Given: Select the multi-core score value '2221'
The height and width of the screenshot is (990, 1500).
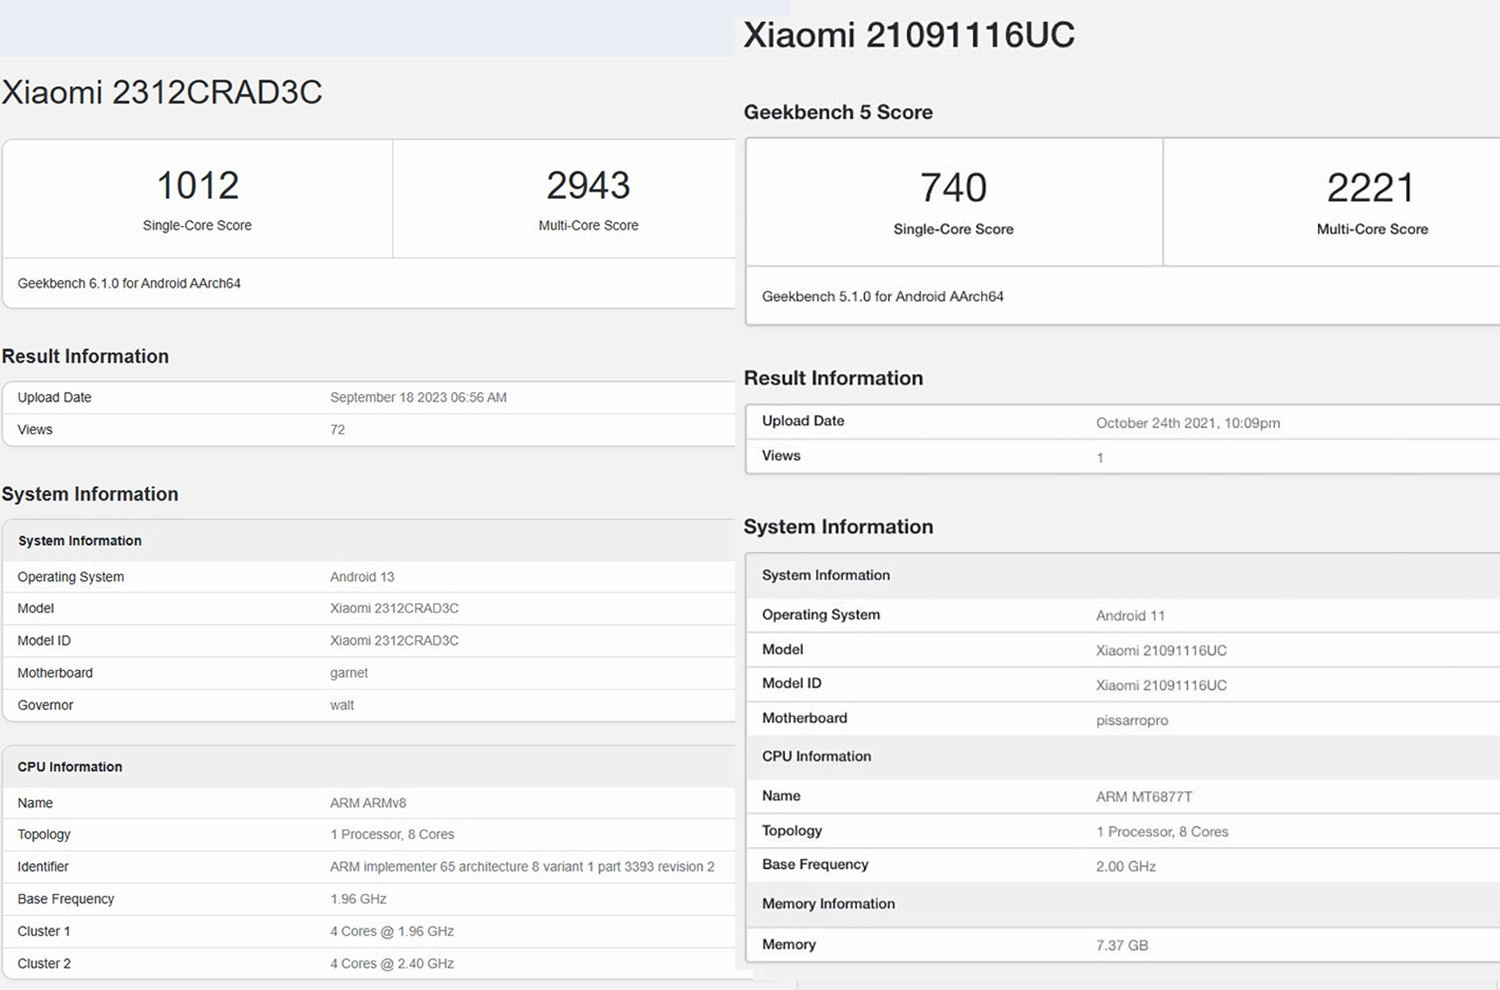Looking at the screenshot, I should (x=1371, y=188).
